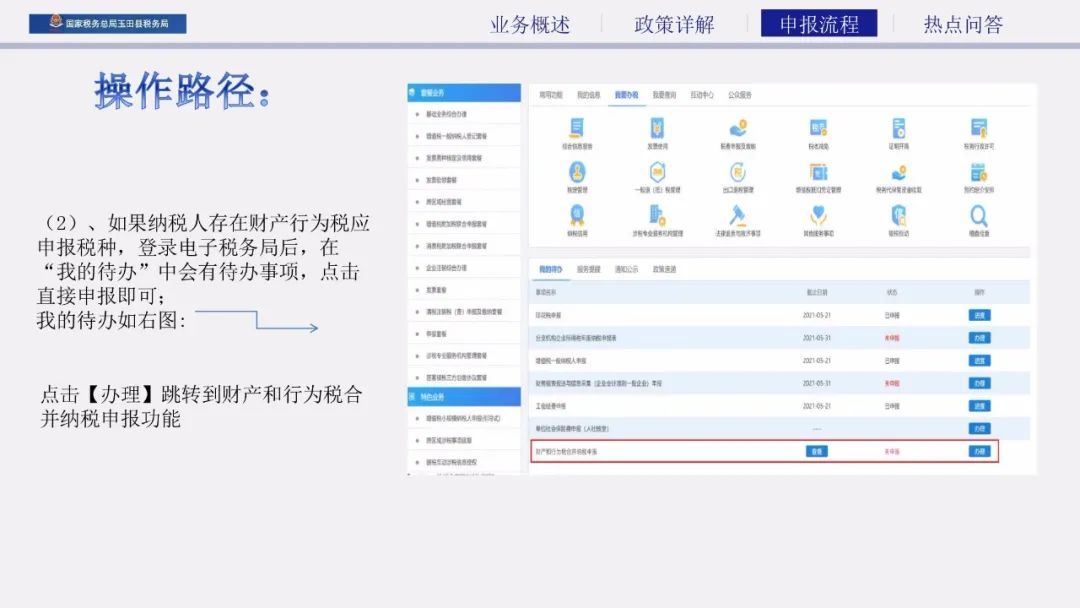Go to the 热点问答 slide section
1080x608 pixels.
coord(963,25)
